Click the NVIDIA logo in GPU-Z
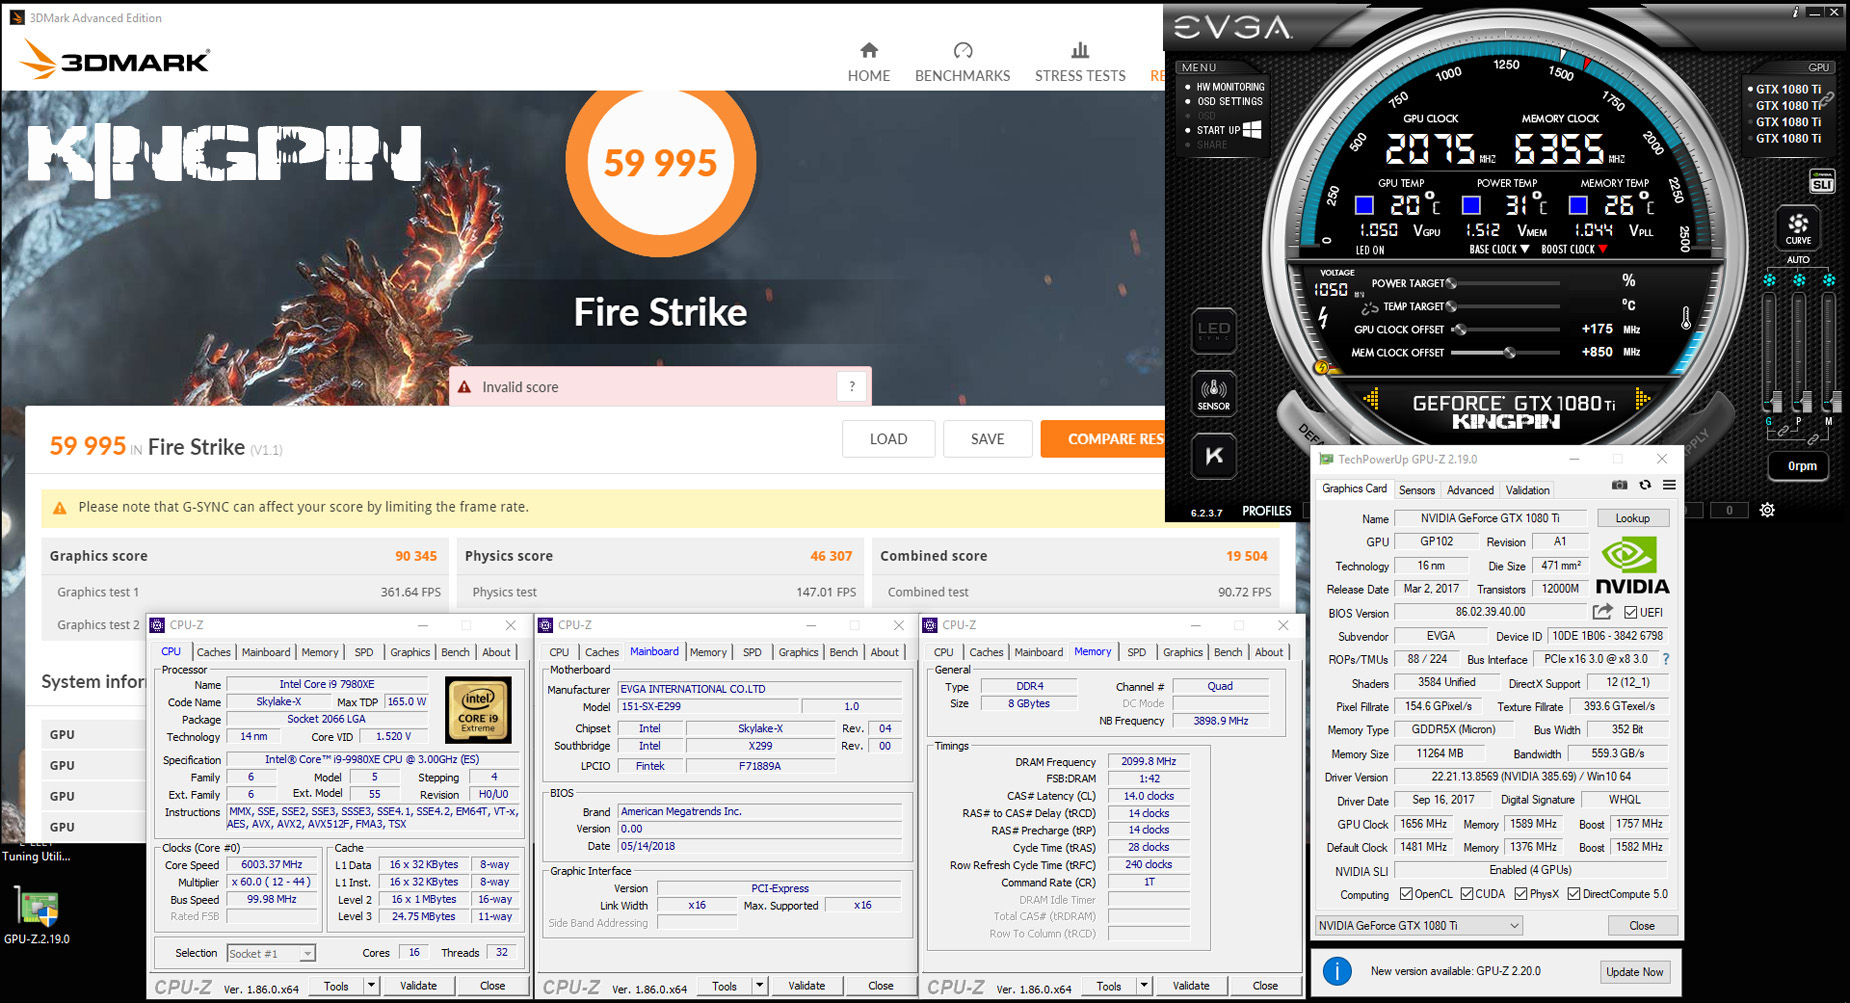The image size is (1850, 1003). [1632, 566]
